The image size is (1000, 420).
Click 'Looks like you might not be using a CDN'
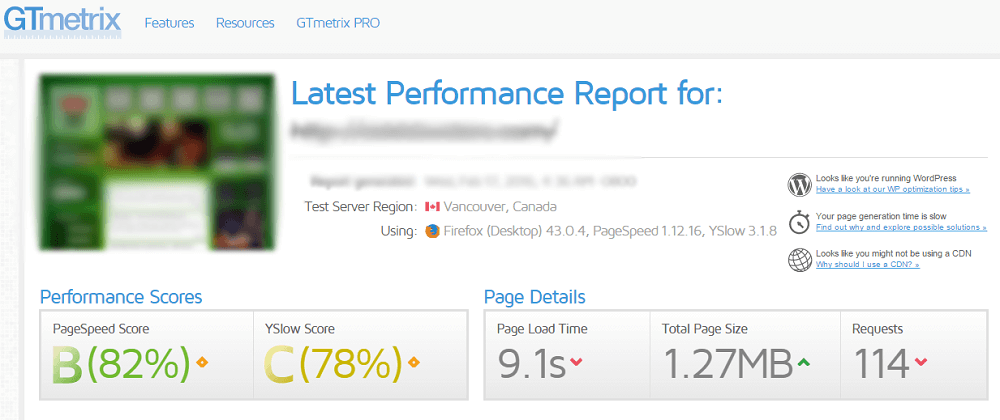click(893, 253)
